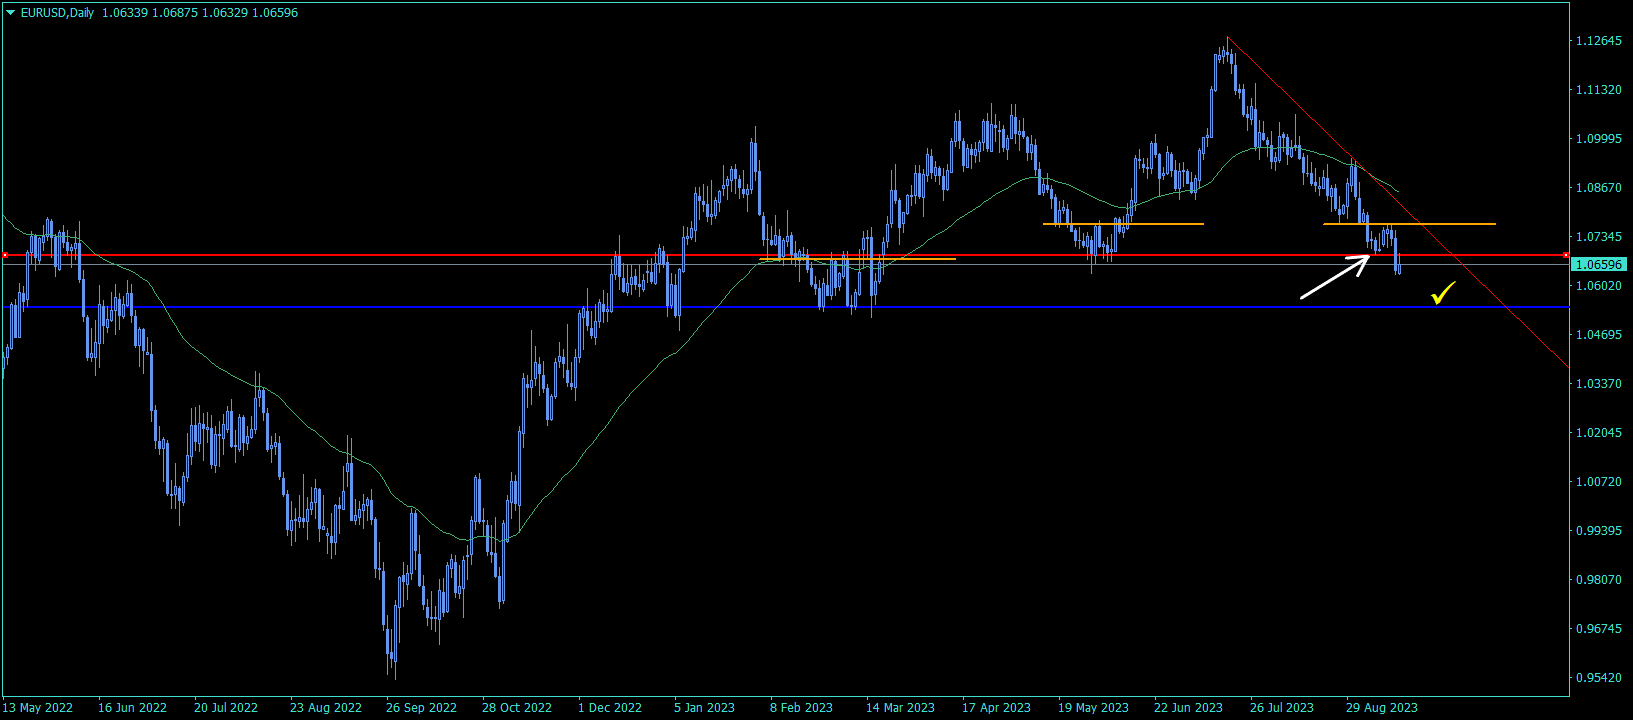Viewport: 1633px width, 720px height.
Task: Click the 1.06329 low price value
Action: (x=225, y=13)
